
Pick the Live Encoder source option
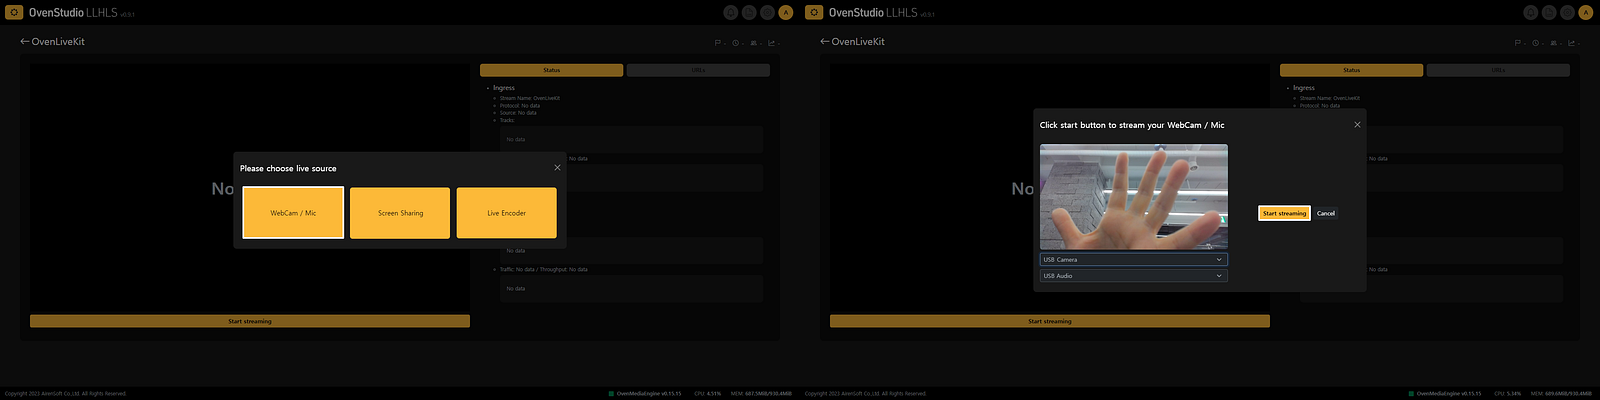pyautogui.click(x=507, y=213)
